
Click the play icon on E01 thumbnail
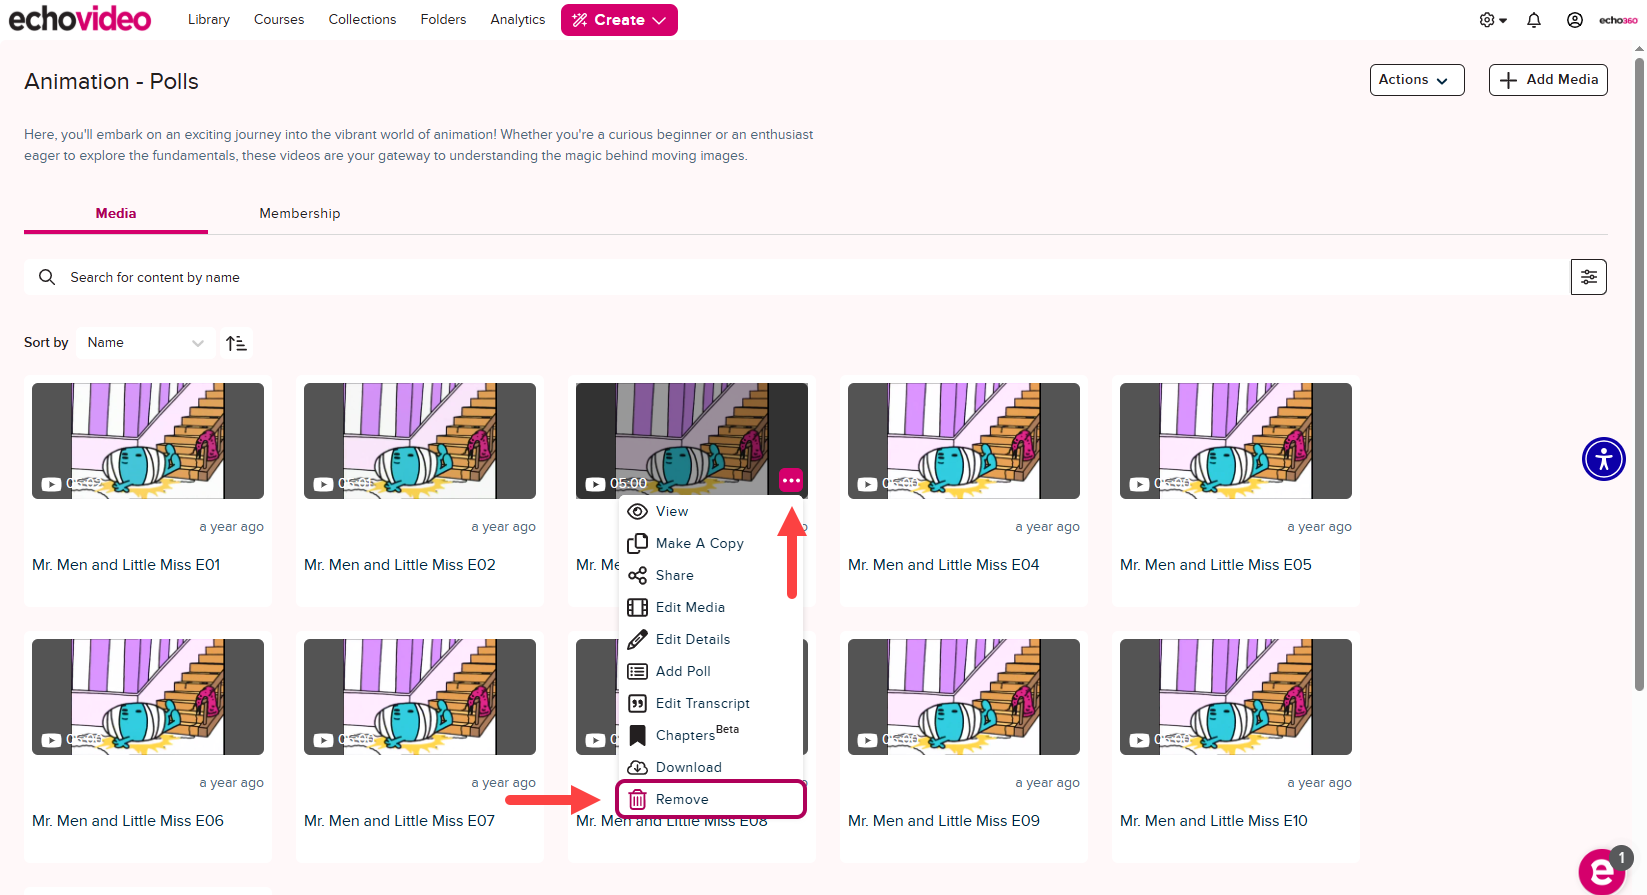(50, 484)
